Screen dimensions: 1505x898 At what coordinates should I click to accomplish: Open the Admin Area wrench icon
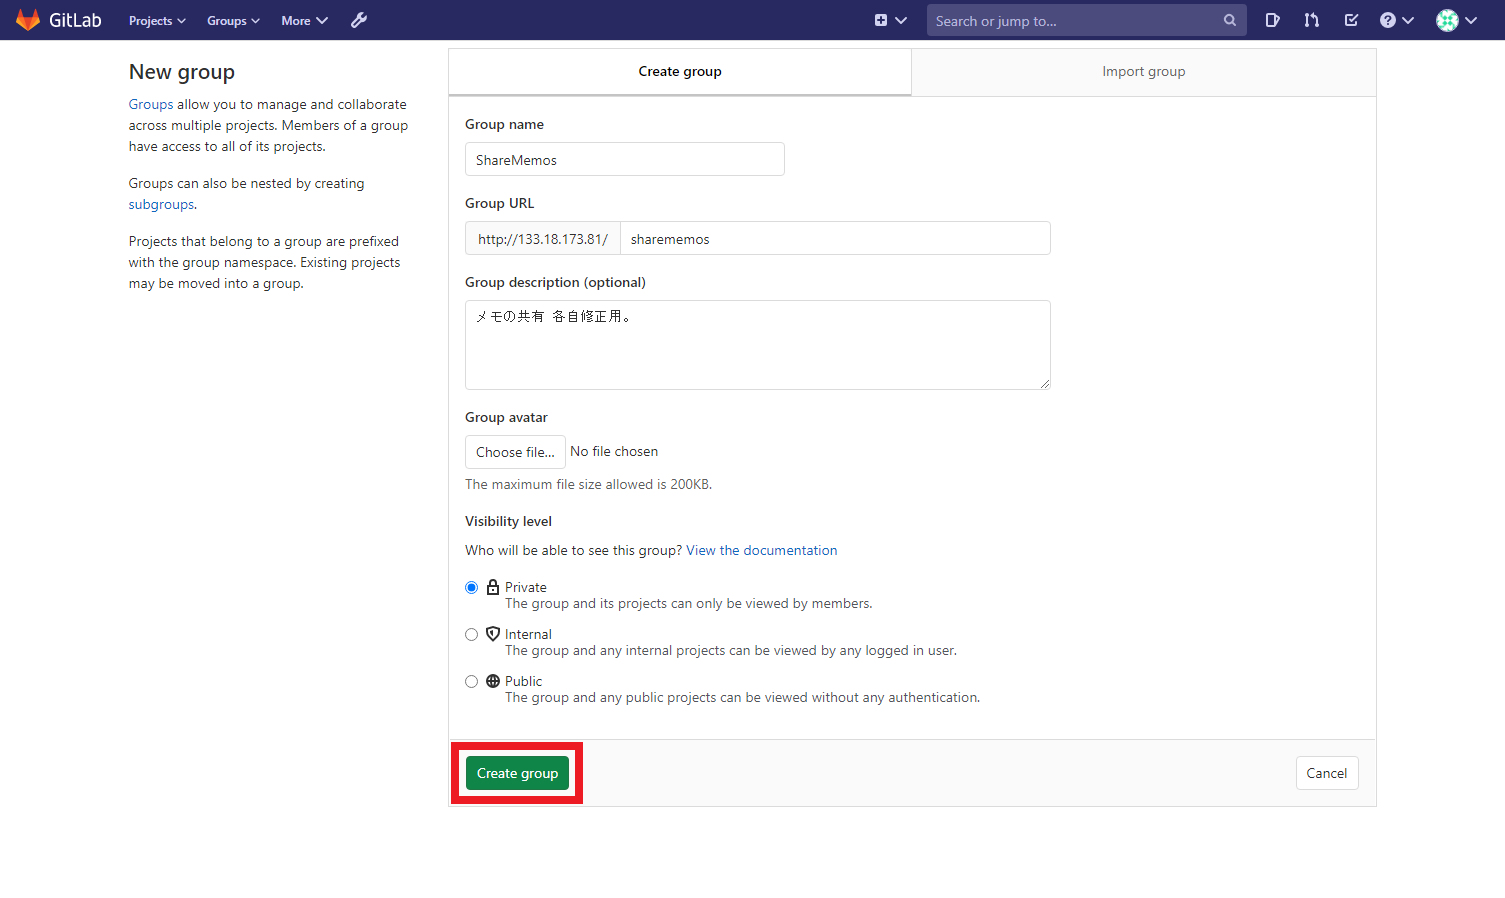tap(359, 20)
